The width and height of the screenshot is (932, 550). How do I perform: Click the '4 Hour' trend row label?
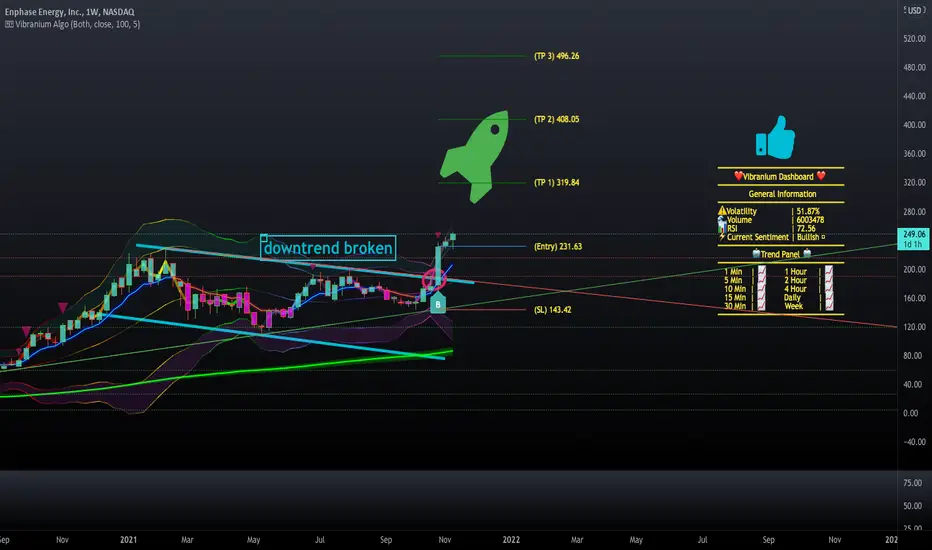point(795,289)
